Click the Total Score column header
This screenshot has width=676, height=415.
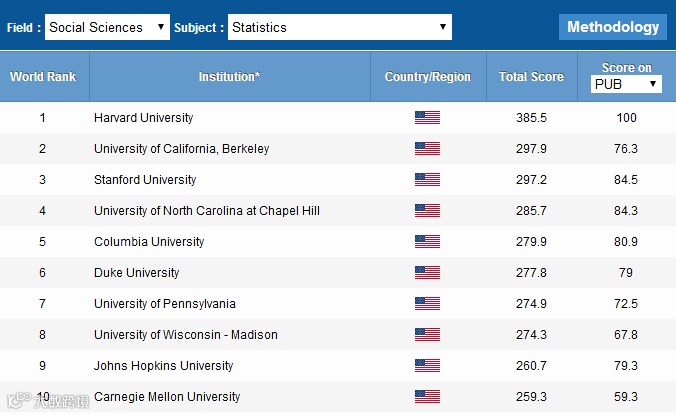(x=531, y=77)
